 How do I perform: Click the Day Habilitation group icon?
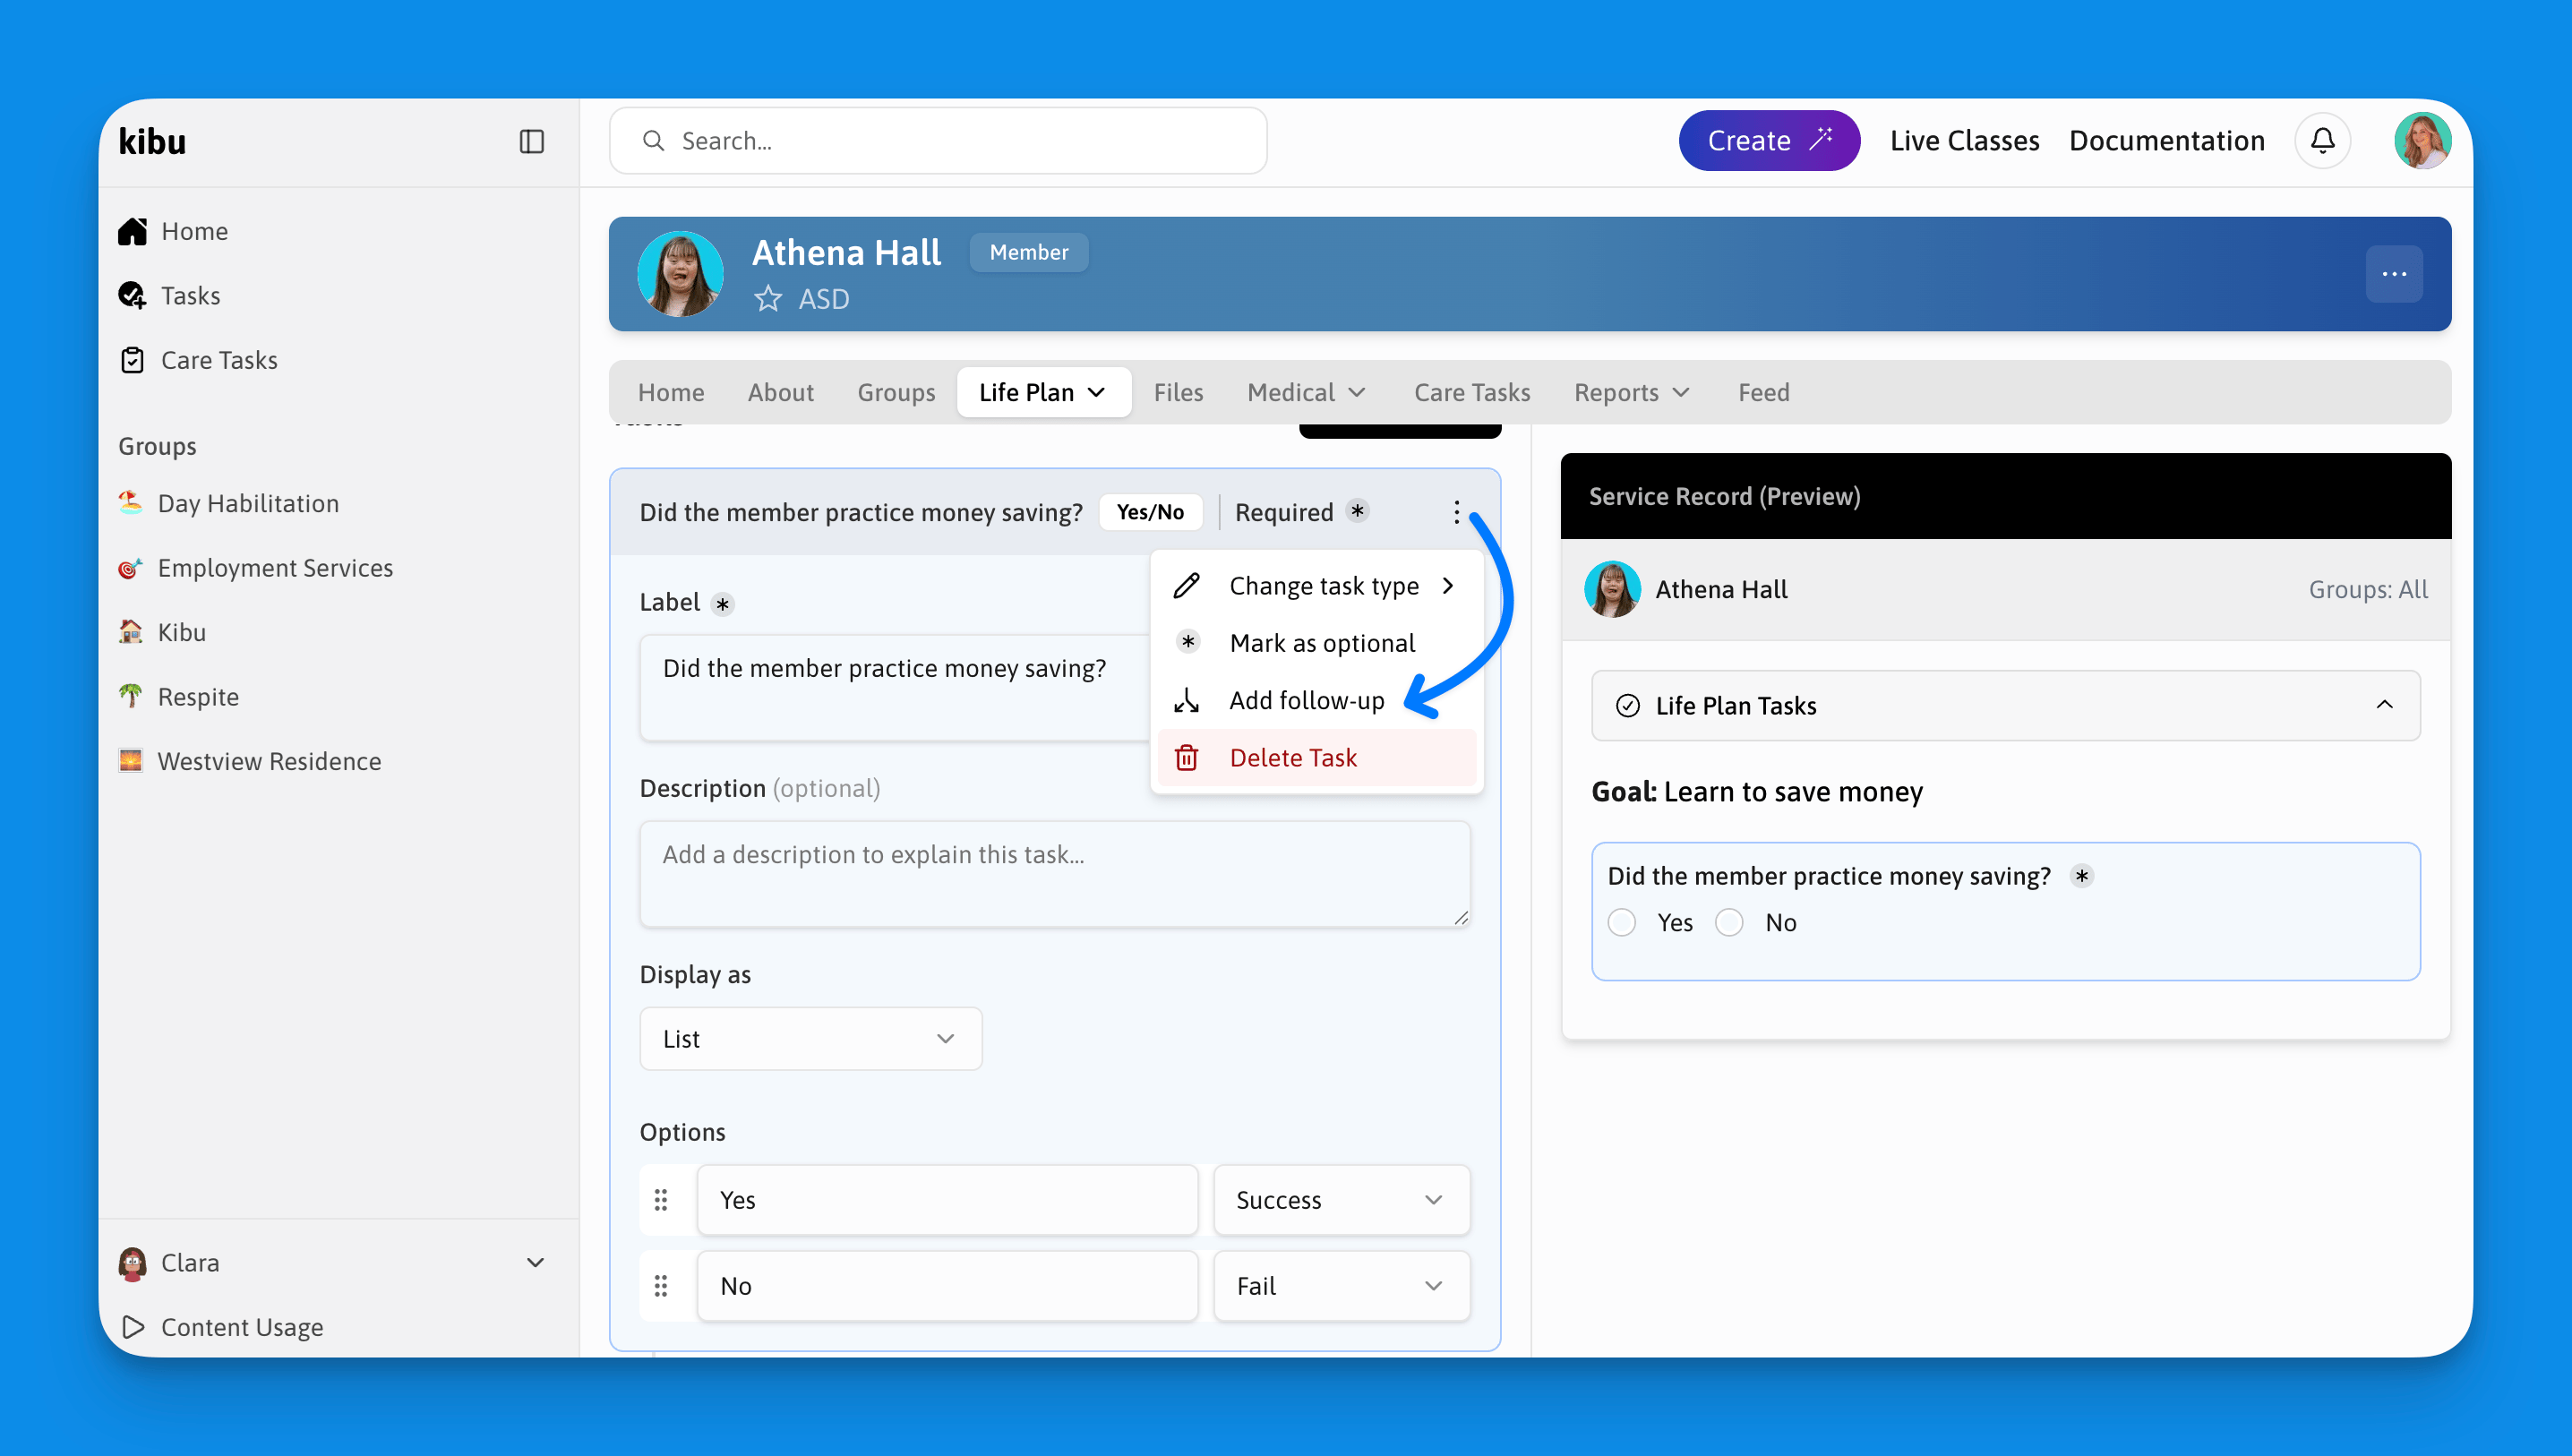point(130,503)
